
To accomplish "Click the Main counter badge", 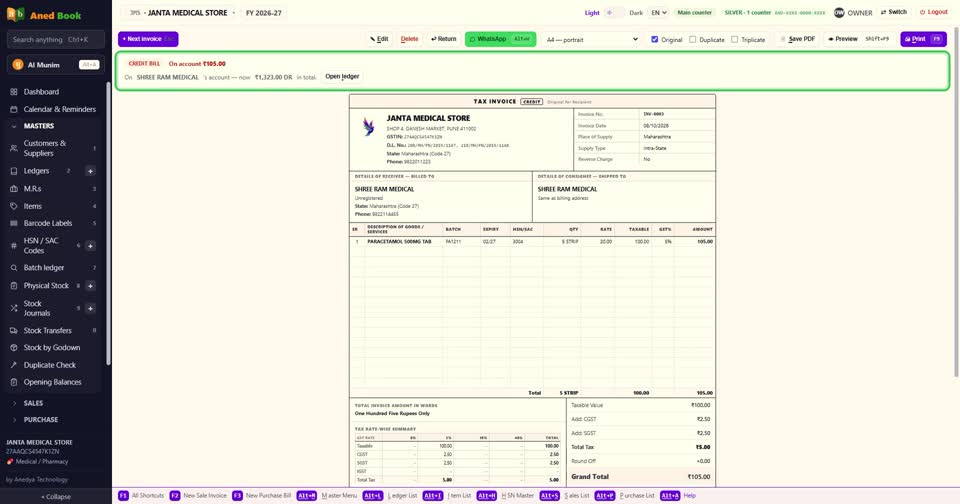I will [x=694, y=12].
